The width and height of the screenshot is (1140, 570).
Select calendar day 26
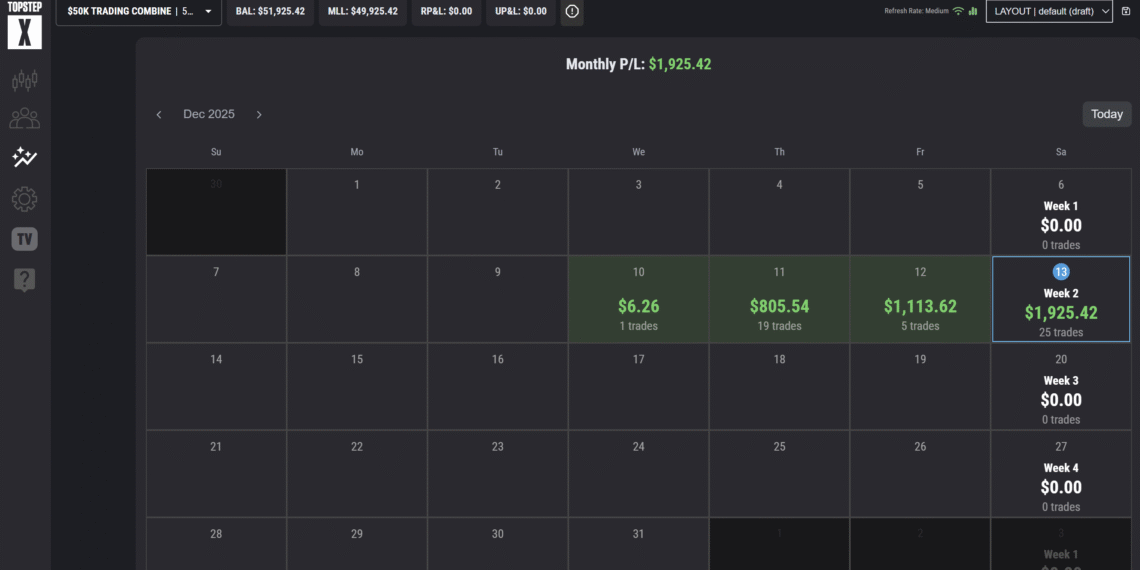click(x=920, y=473)
